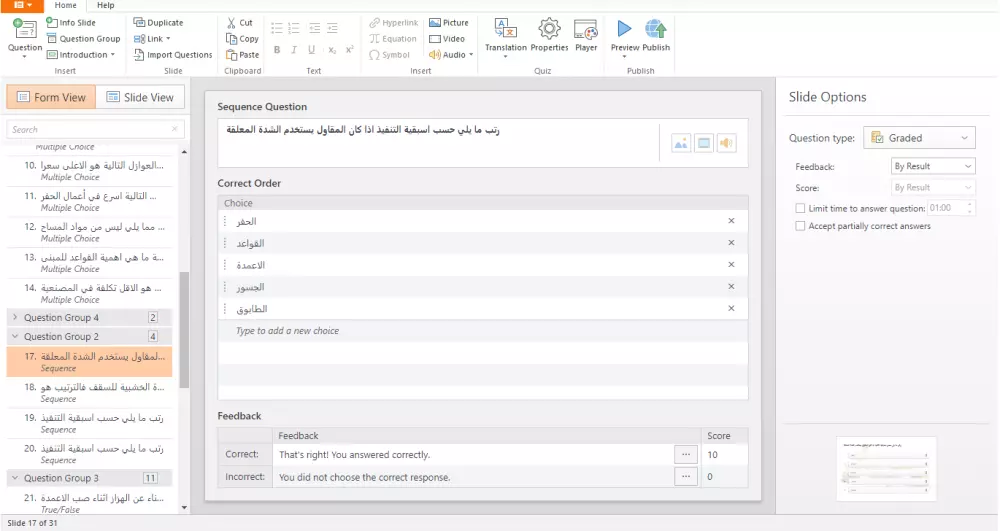1000x531 pixels.
Task: Open the Feedback By Result dropdown
Action: 932,166
